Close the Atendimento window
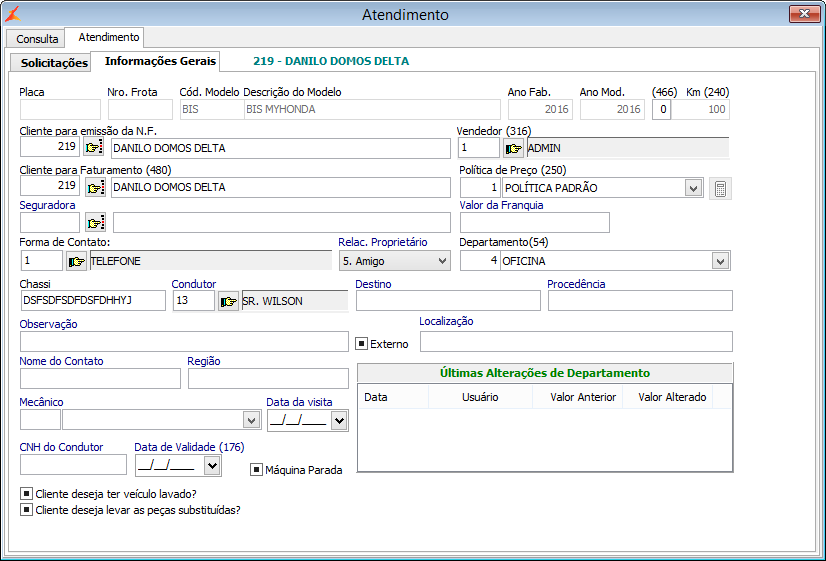This screenshot has height=561, width=826. coord(804,14)
